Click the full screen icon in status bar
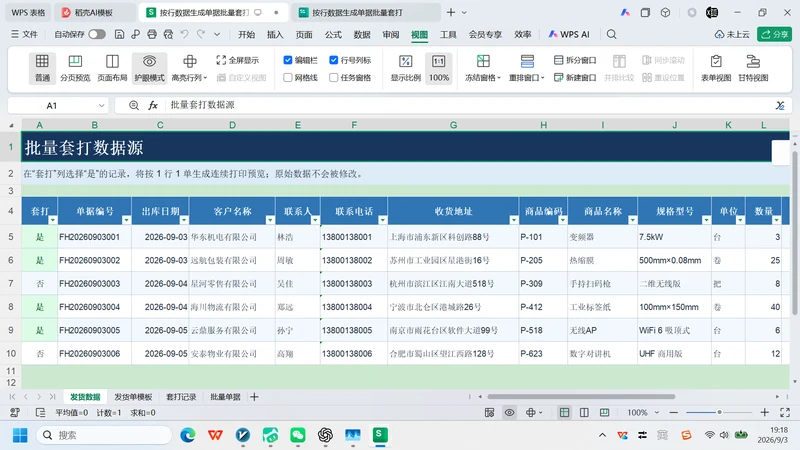This screenshot has width=800, height=450. point(785,412)
